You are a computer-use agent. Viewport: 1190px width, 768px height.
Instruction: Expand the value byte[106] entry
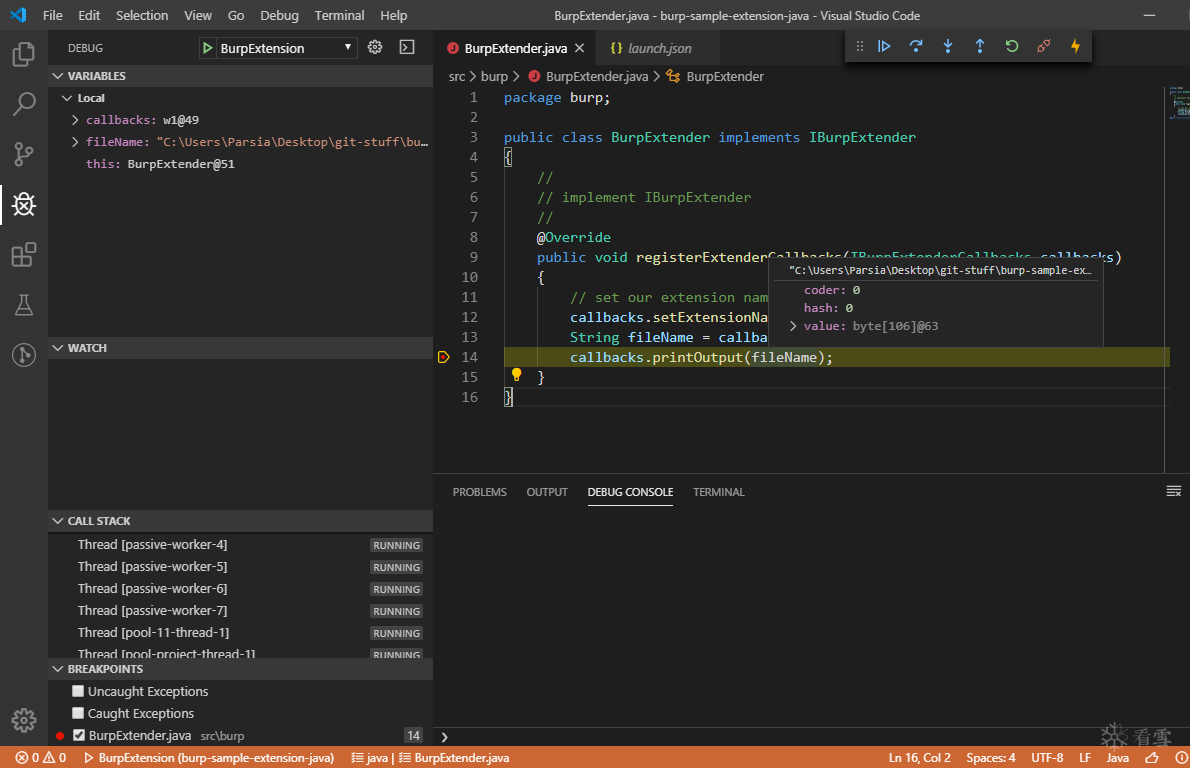pos(794,327)
